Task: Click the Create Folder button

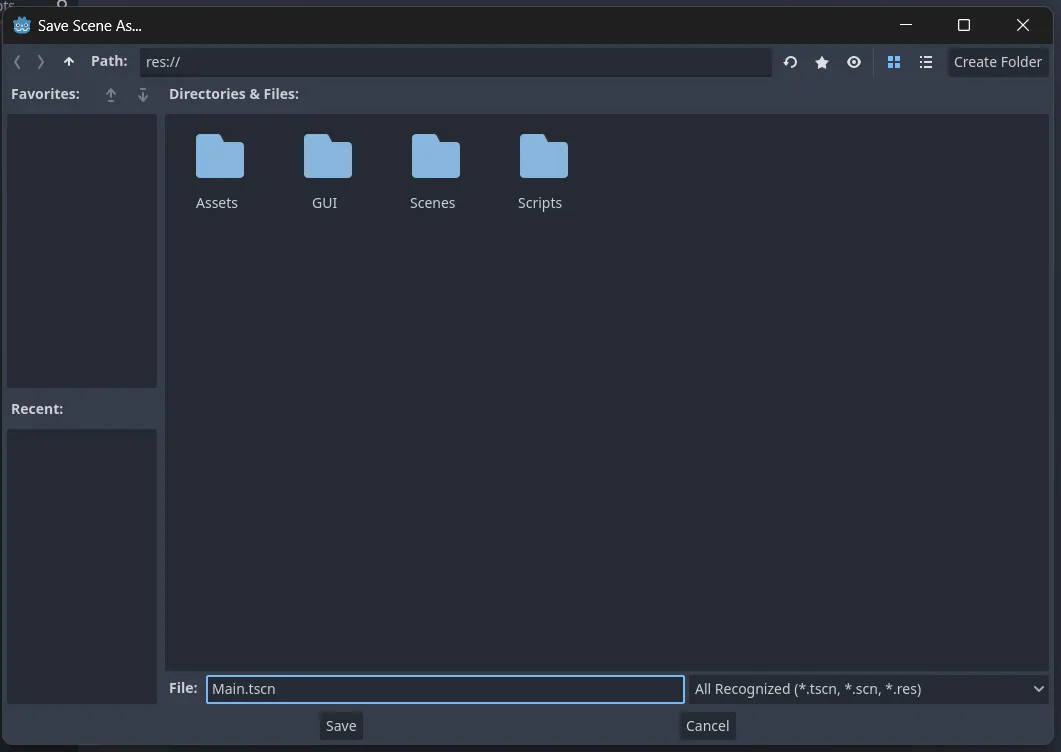Action: pos(997,62)
